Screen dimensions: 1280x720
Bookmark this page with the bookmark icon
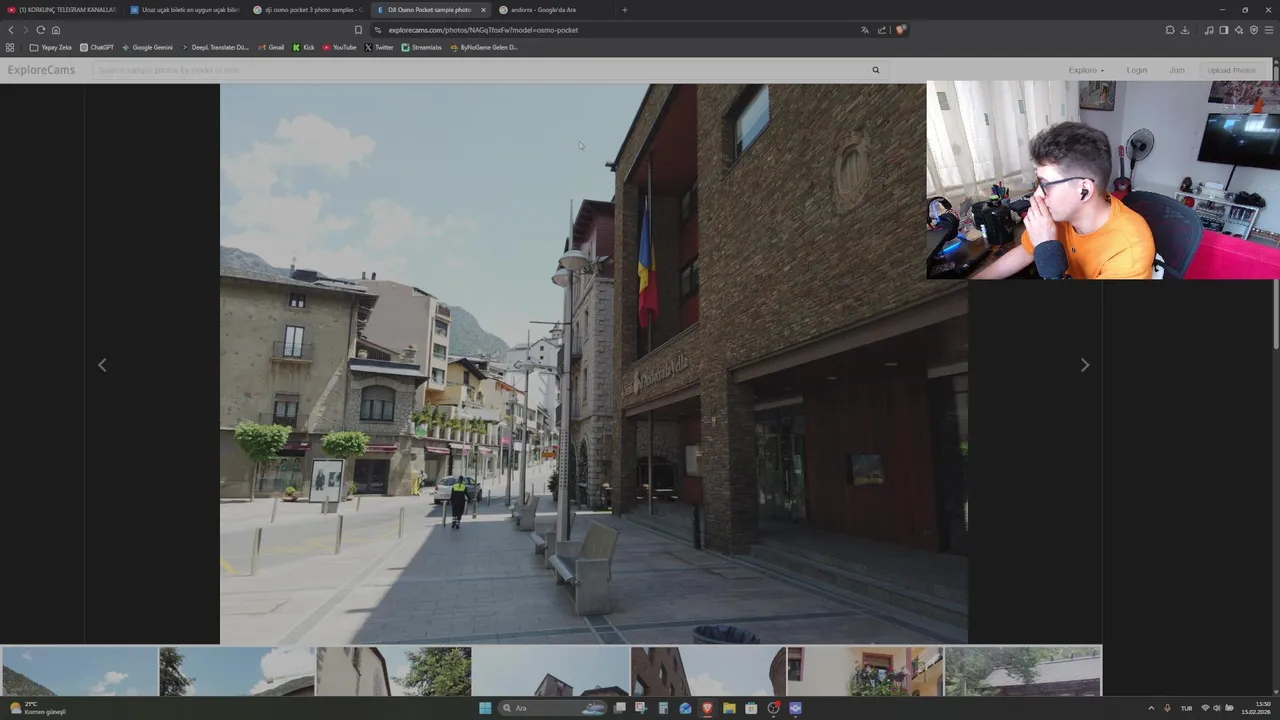click(x=358, y=30)
